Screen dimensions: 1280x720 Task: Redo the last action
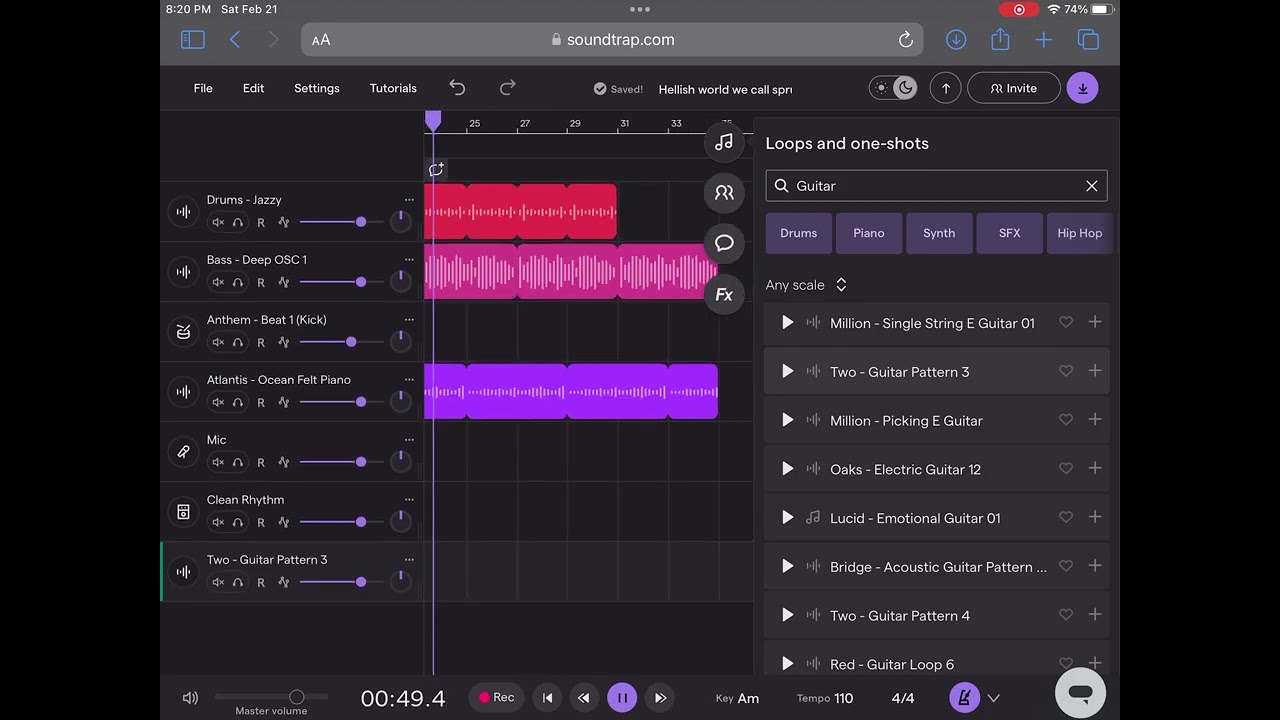coord(507,88)
